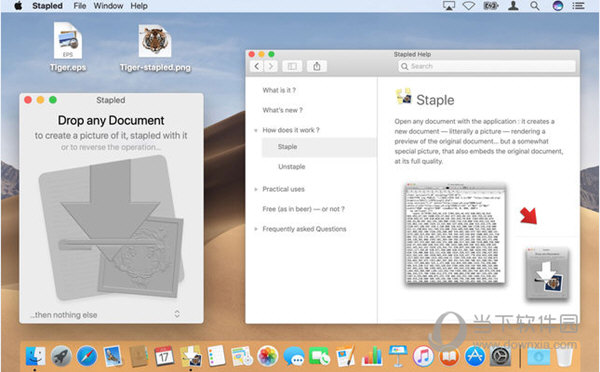The height and width of the screenshot is (372, 600).
Task: Select the Unstaple help topic
Action: [292, 166]
